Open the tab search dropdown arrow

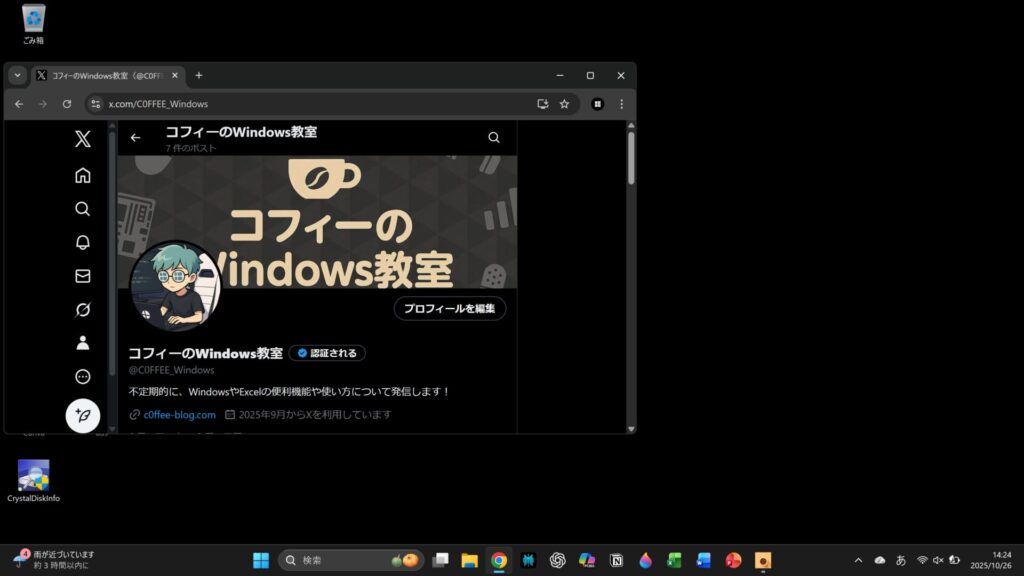point(17,75)
